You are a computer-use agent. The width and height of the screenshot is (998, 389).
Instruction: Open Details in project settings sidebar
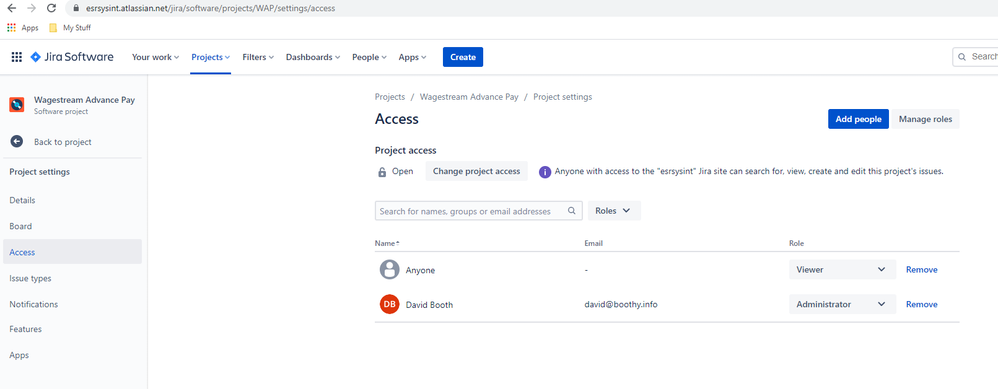(73, 200)
